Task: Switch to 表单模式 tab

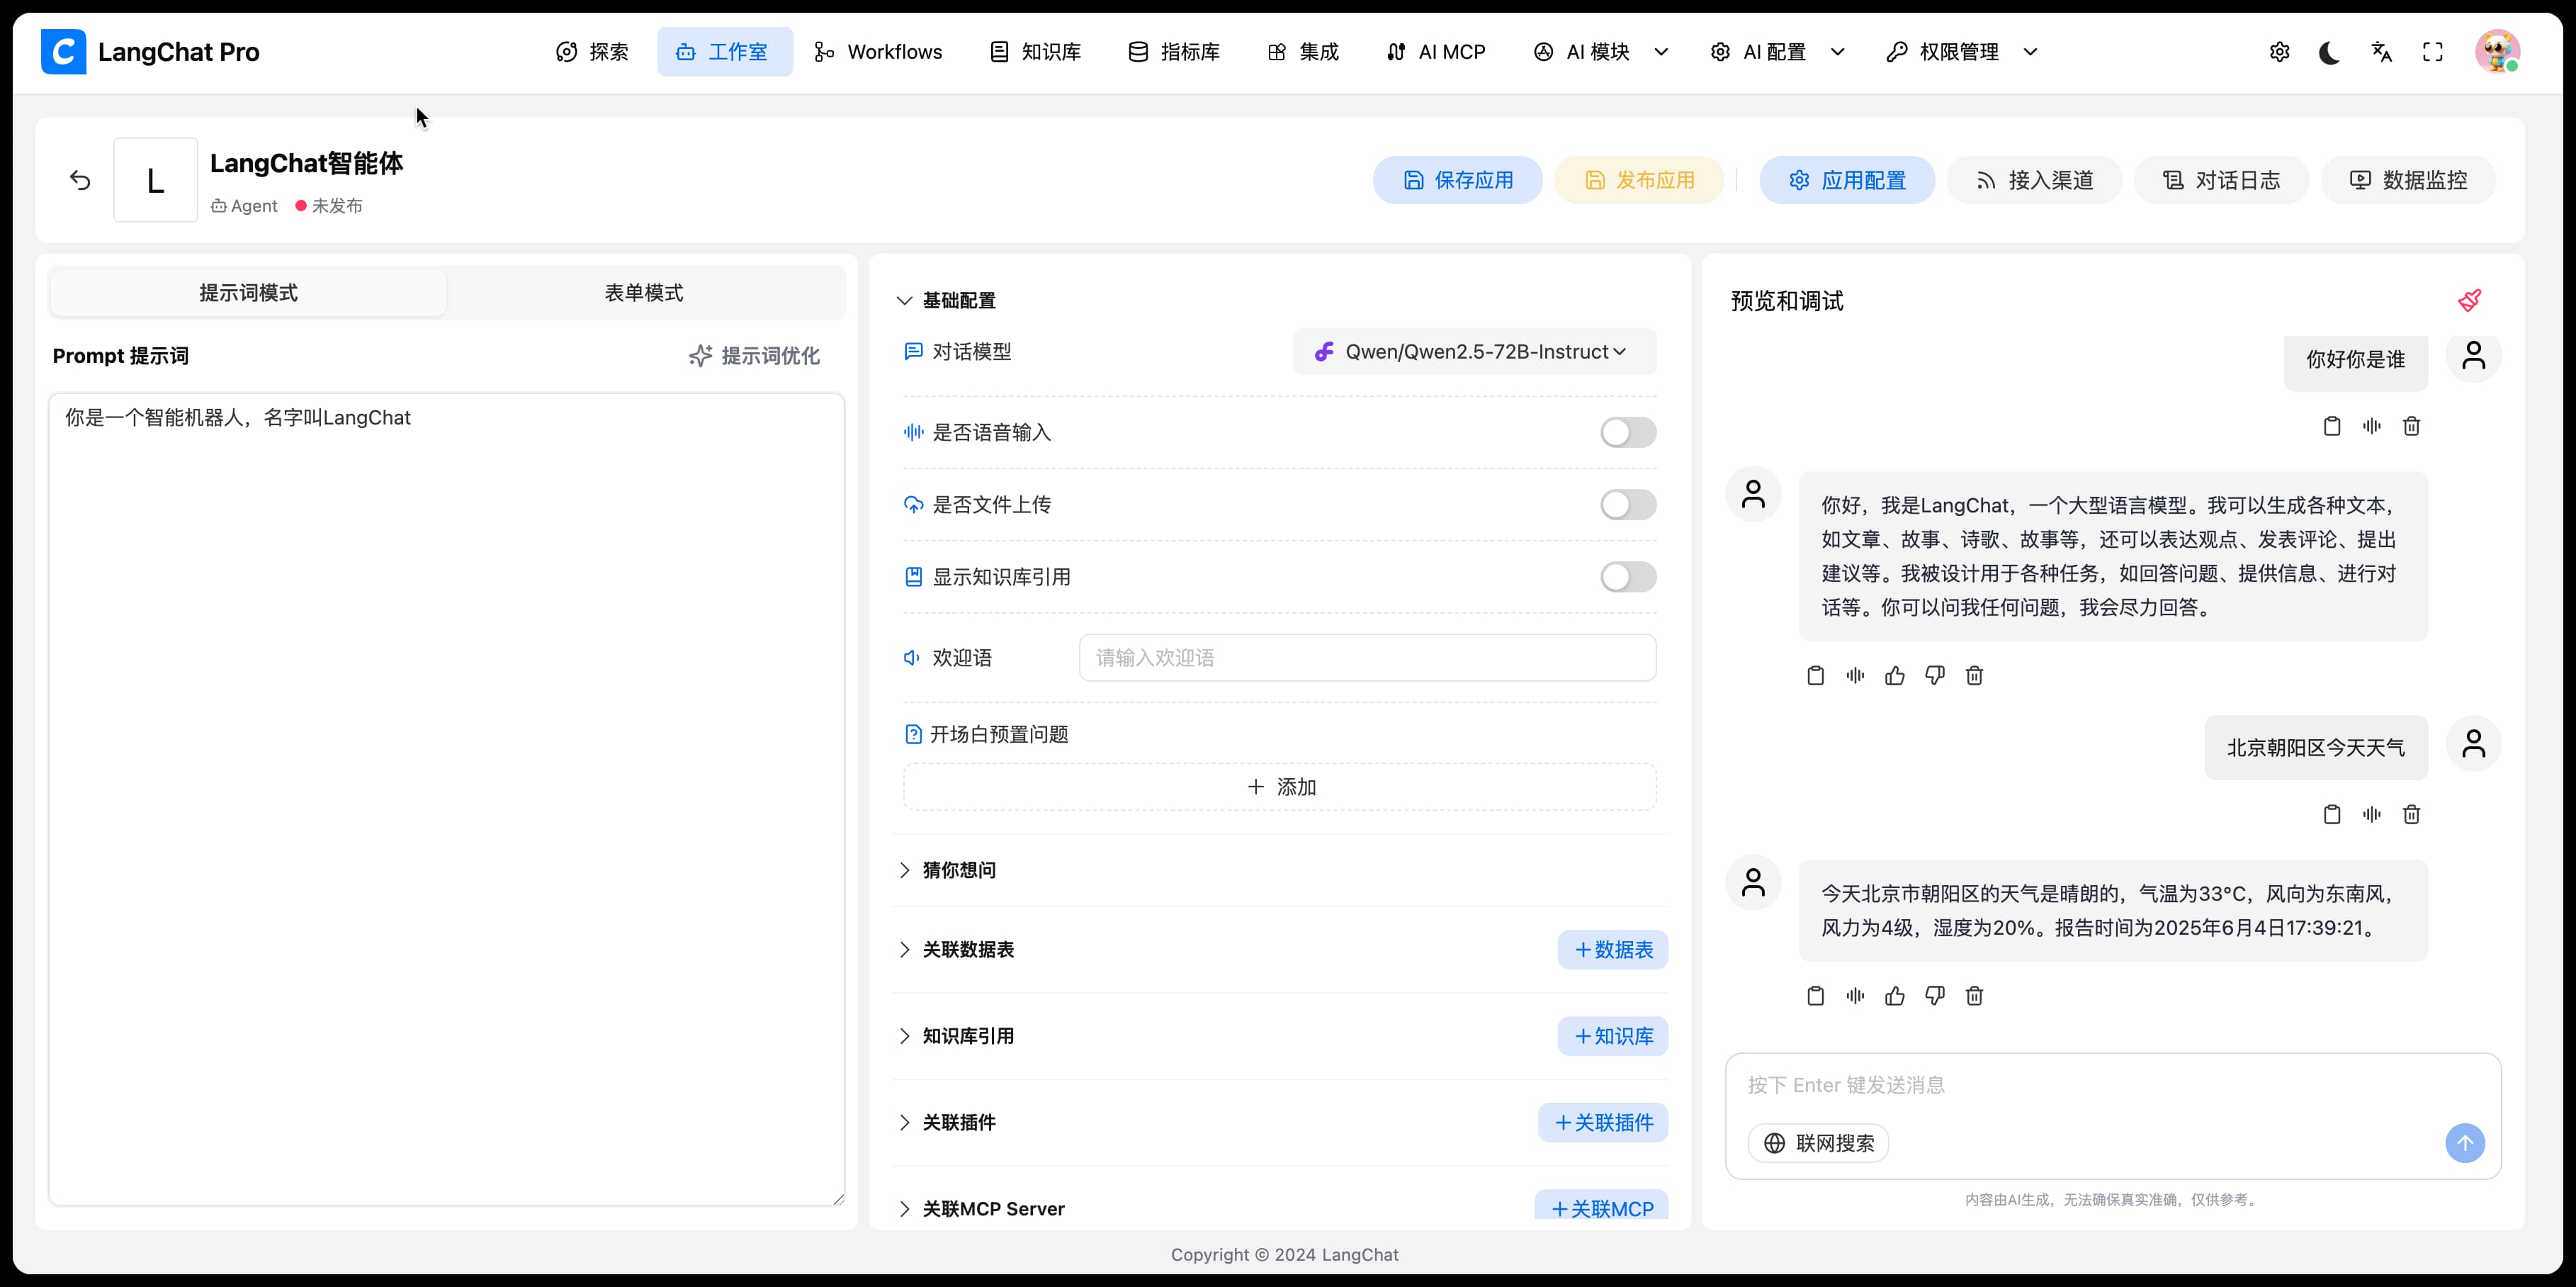Action: pos(644,293)
